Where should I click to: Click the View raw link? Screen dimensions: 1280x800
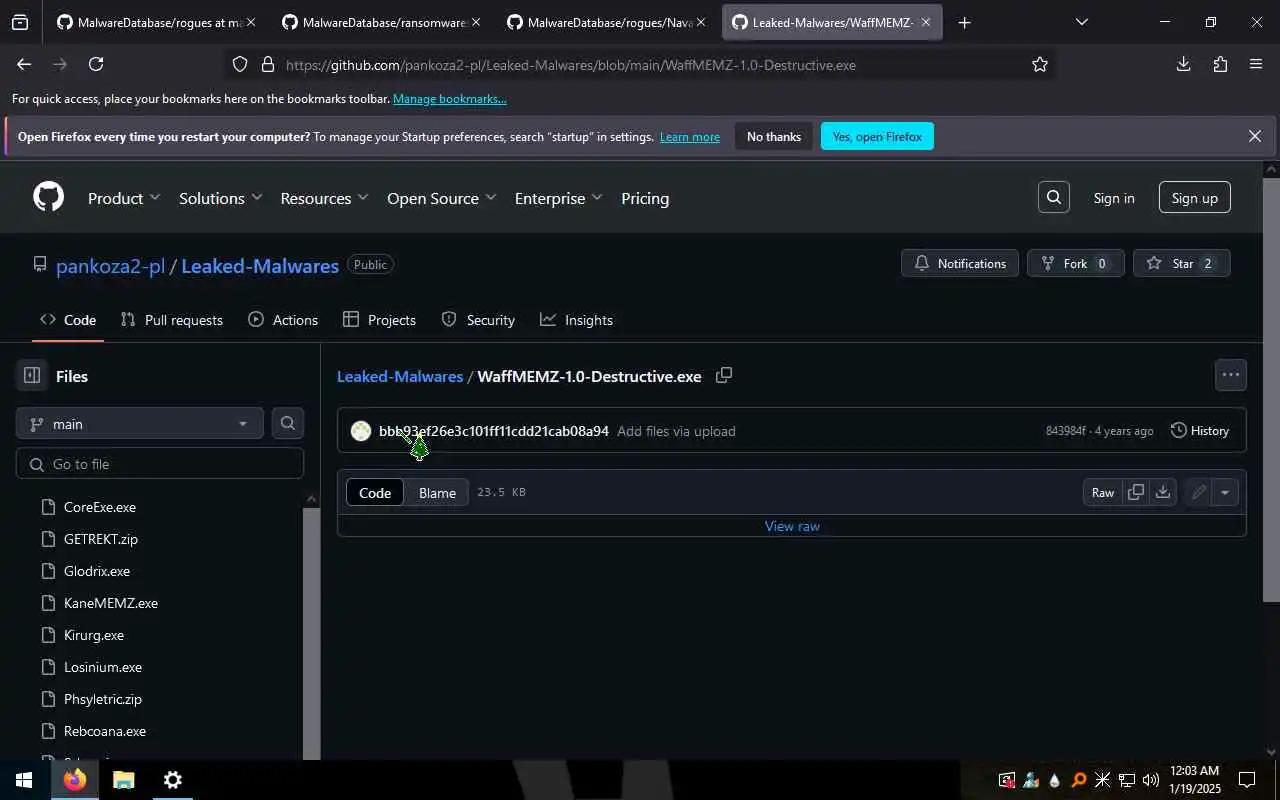(x=792, y=526)
